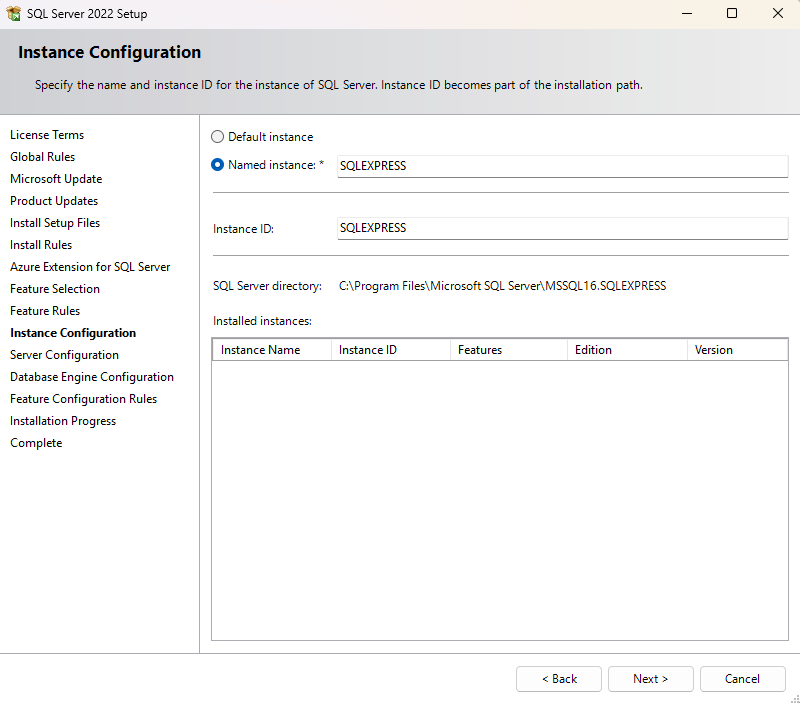Click the Instance ID text field
The image size is (800, 703).
(x=562, y=228)
